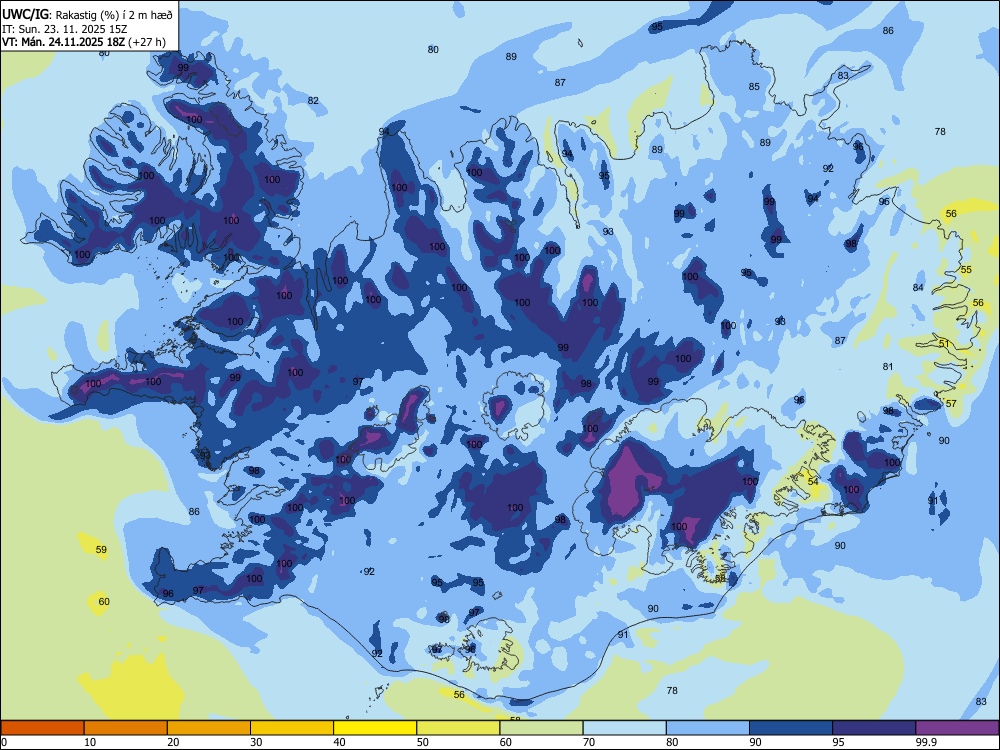
Task: Click the humidity value '82' on the map
Action: tap(313, 101)
